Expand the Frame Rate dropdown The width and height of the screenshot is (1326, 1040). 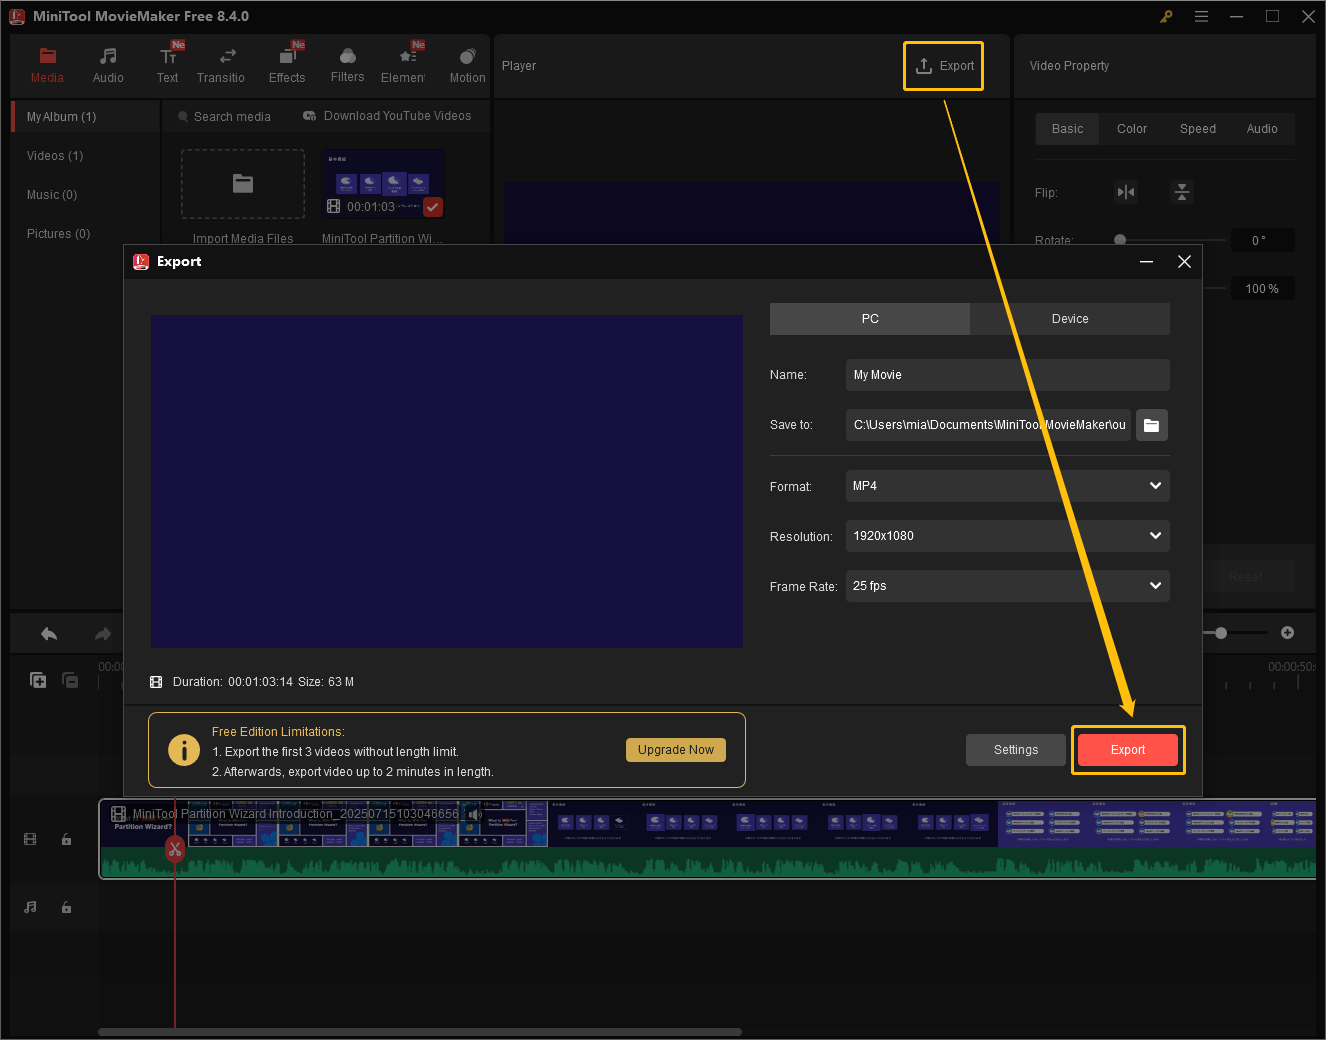point(1155,586)
